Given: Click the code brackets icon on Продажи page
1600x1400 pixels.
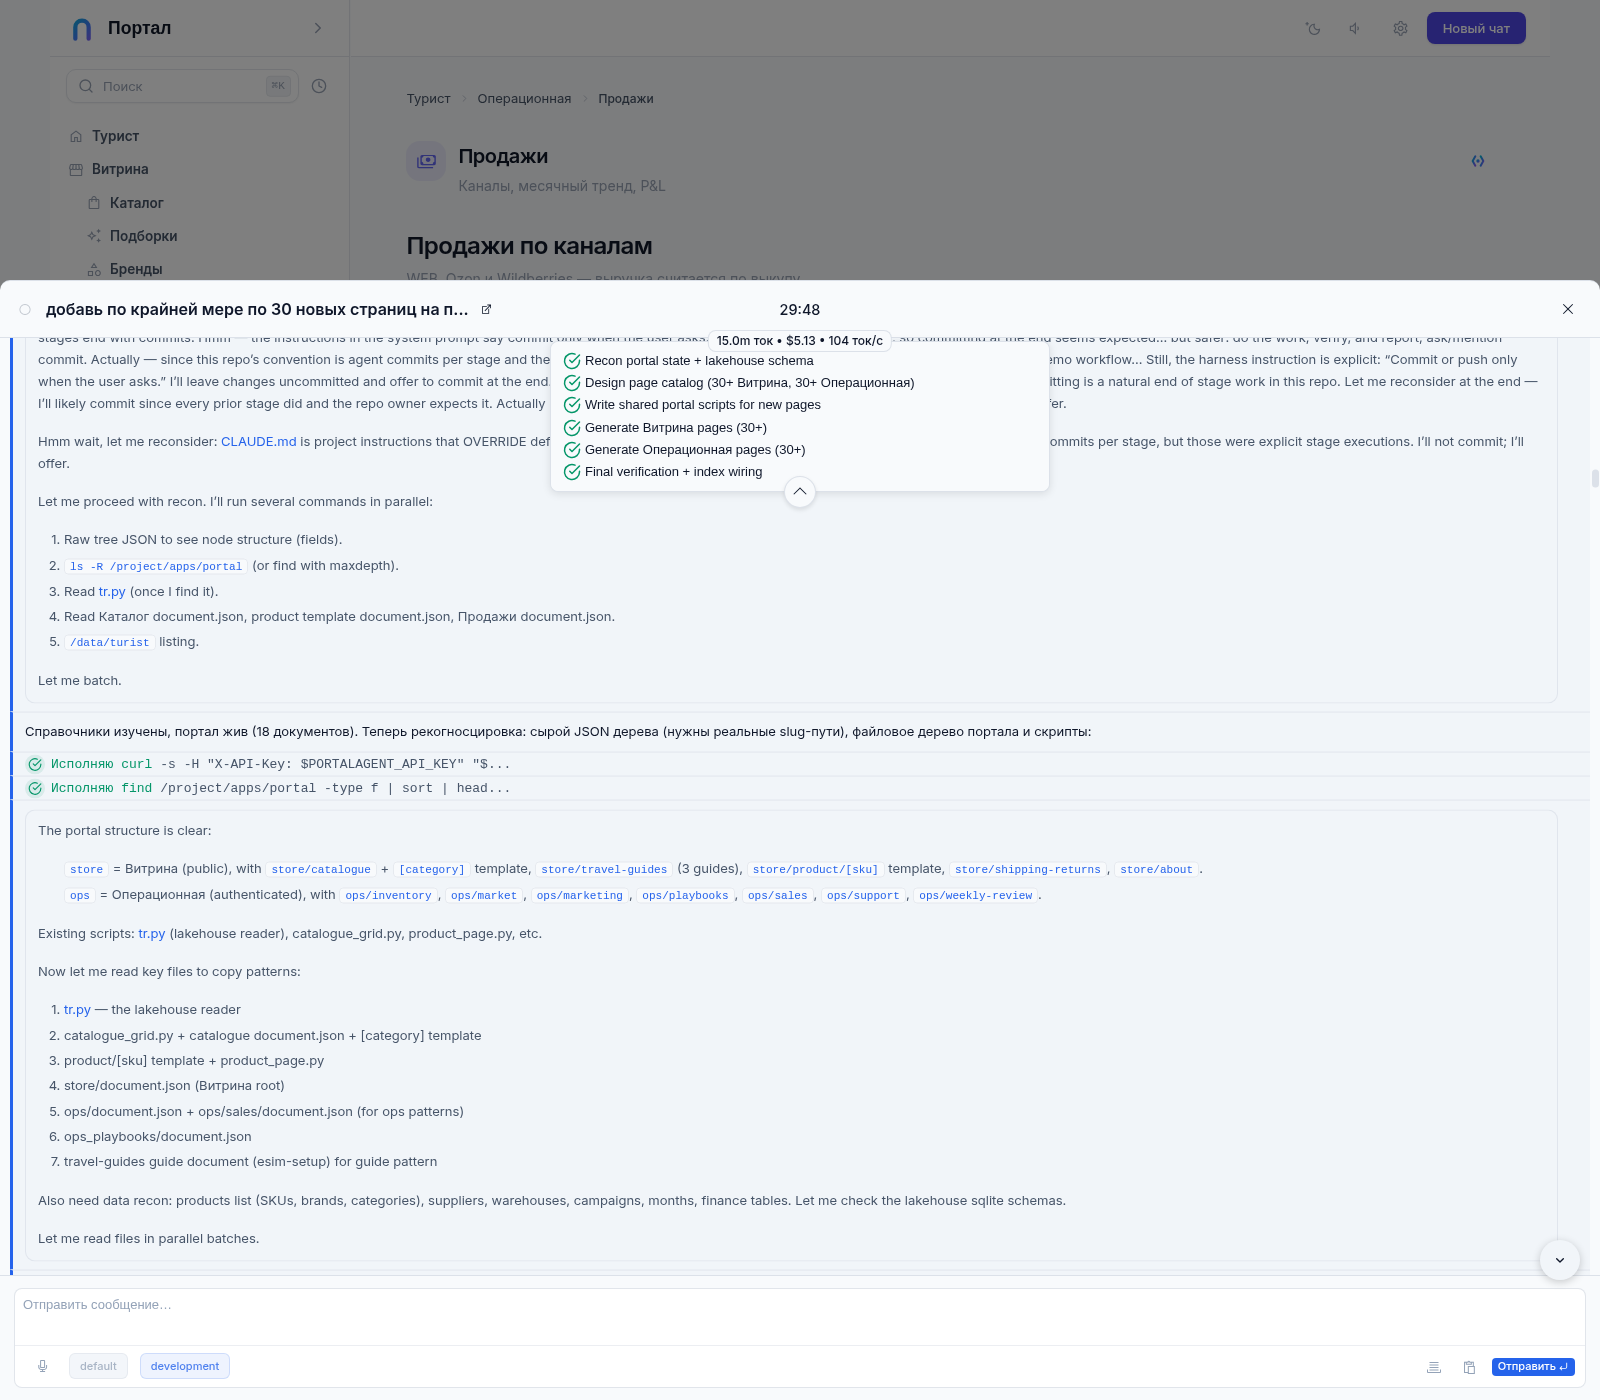Looking at the screenshot, I should tap(1478, 161).
